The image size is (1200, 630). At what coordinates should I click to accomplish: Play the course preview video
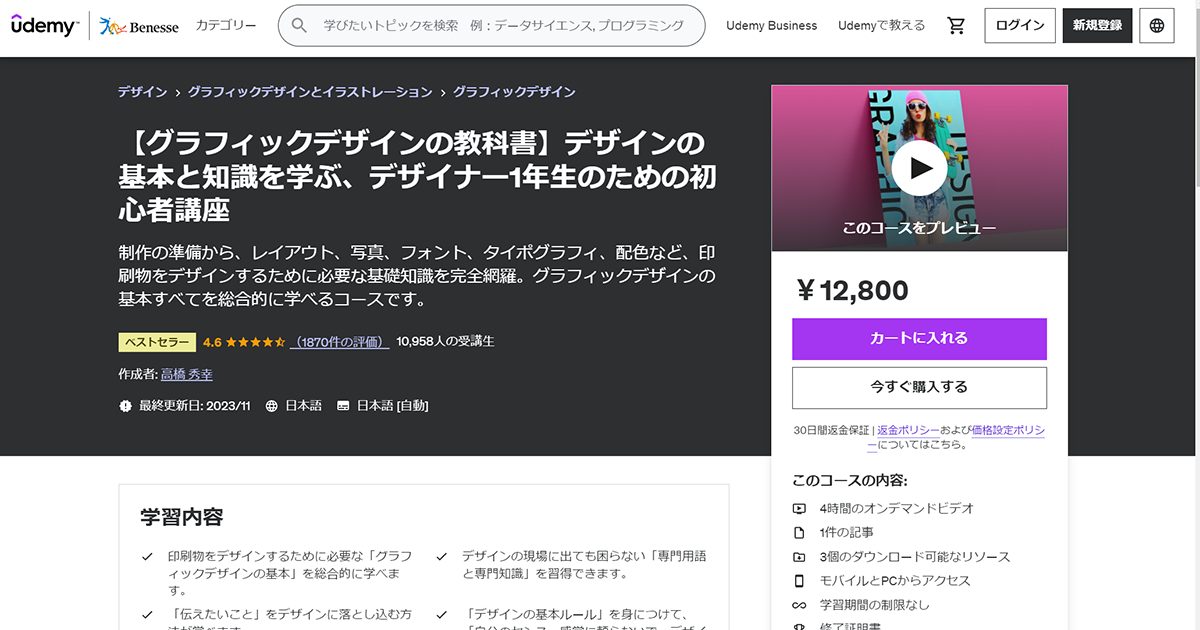[919, 168]
